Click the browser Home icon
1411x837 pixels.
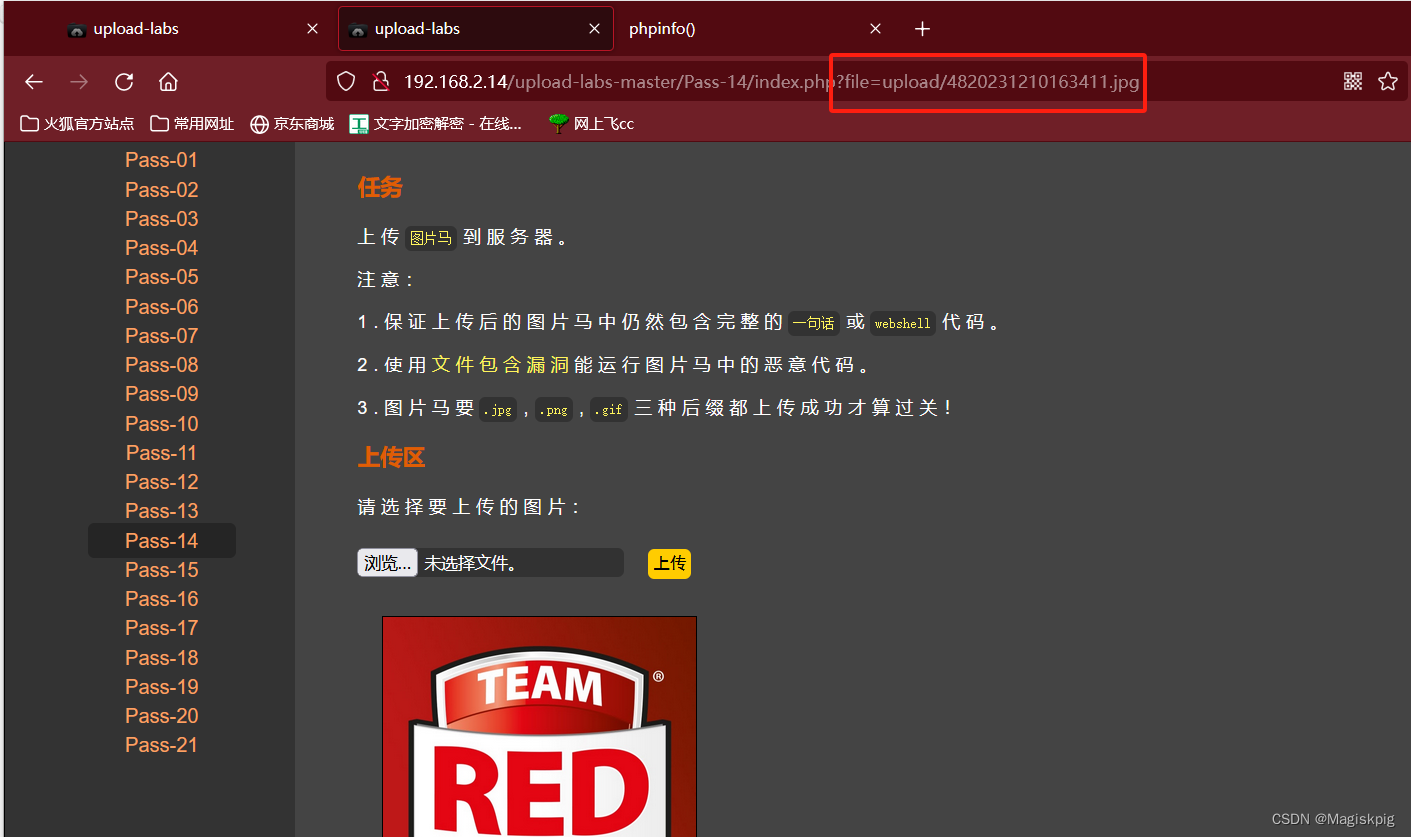167,82
